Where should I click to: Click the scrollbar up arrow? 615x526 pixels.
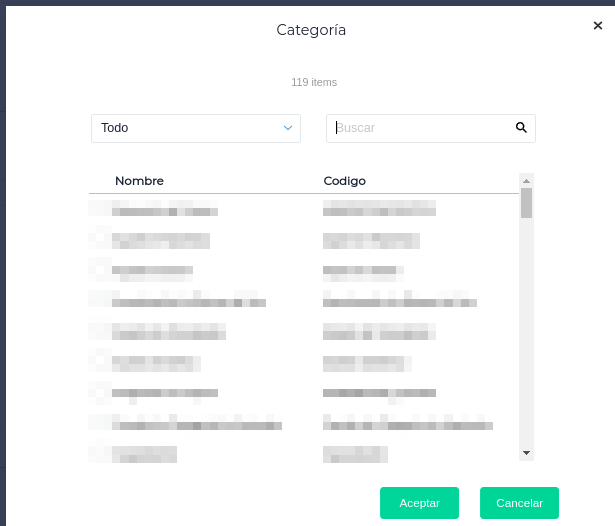tap(526, 180)
